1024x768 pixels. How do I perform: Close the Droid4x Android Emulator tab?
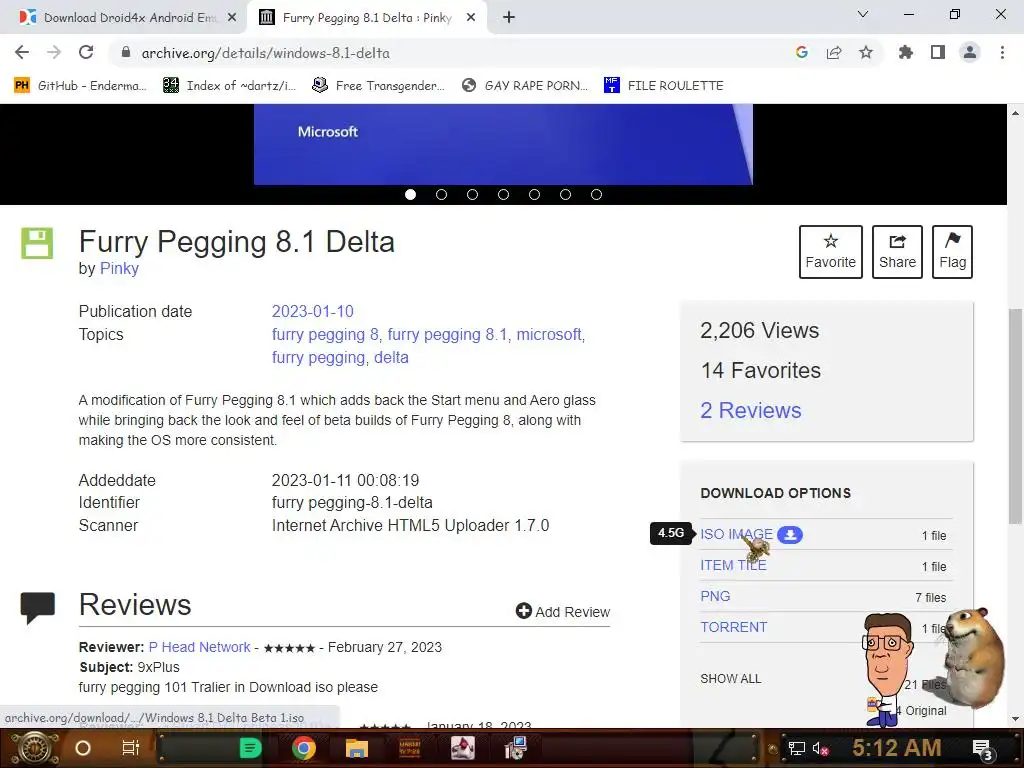tap(232, 18)
